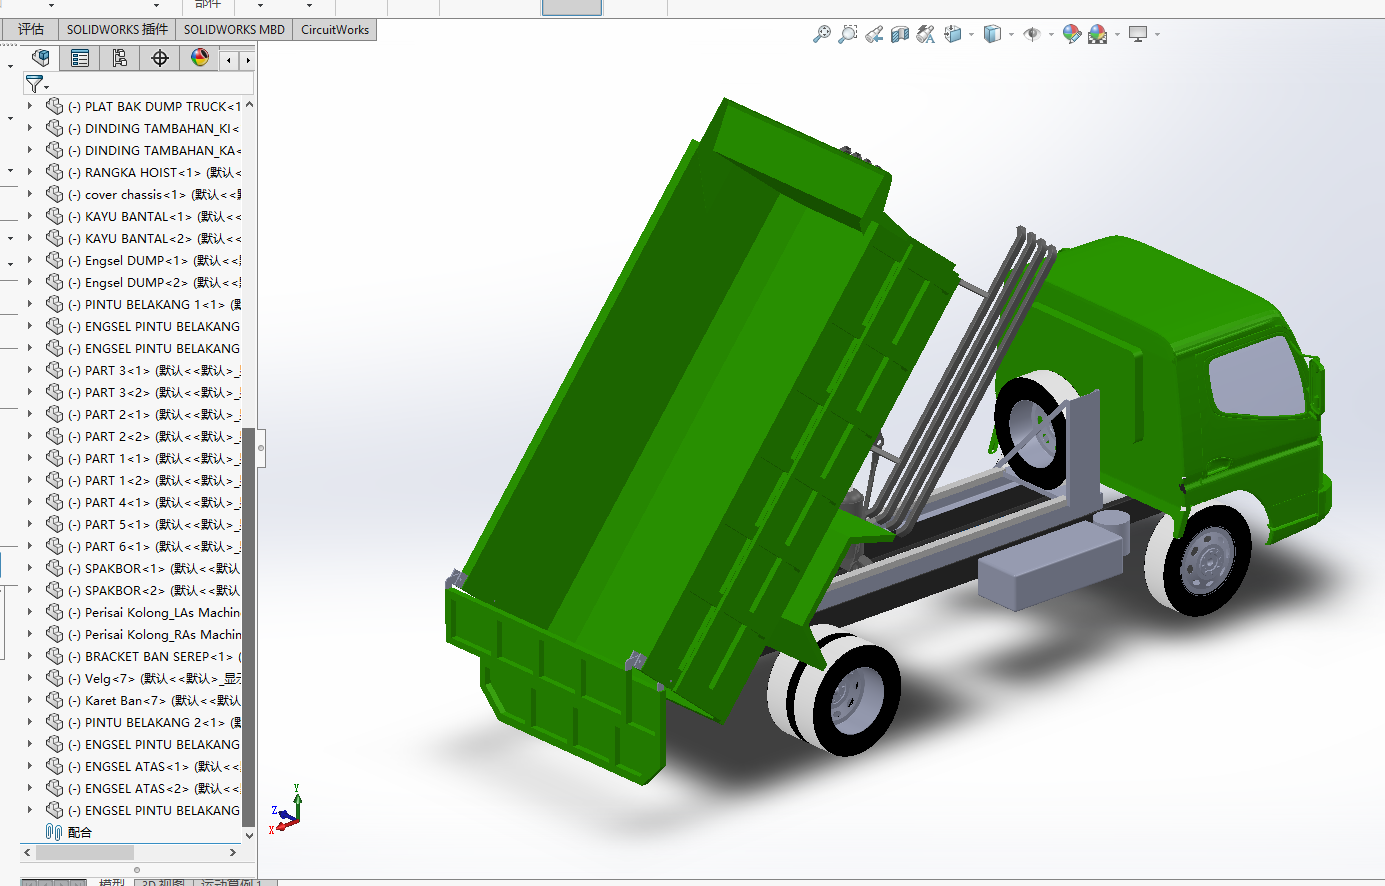Open the SOLIDWORKS 插件 ribbon tab
The width and height of the screenshot is (1385, 886).
pyautogui.click(x=117, y=29)
